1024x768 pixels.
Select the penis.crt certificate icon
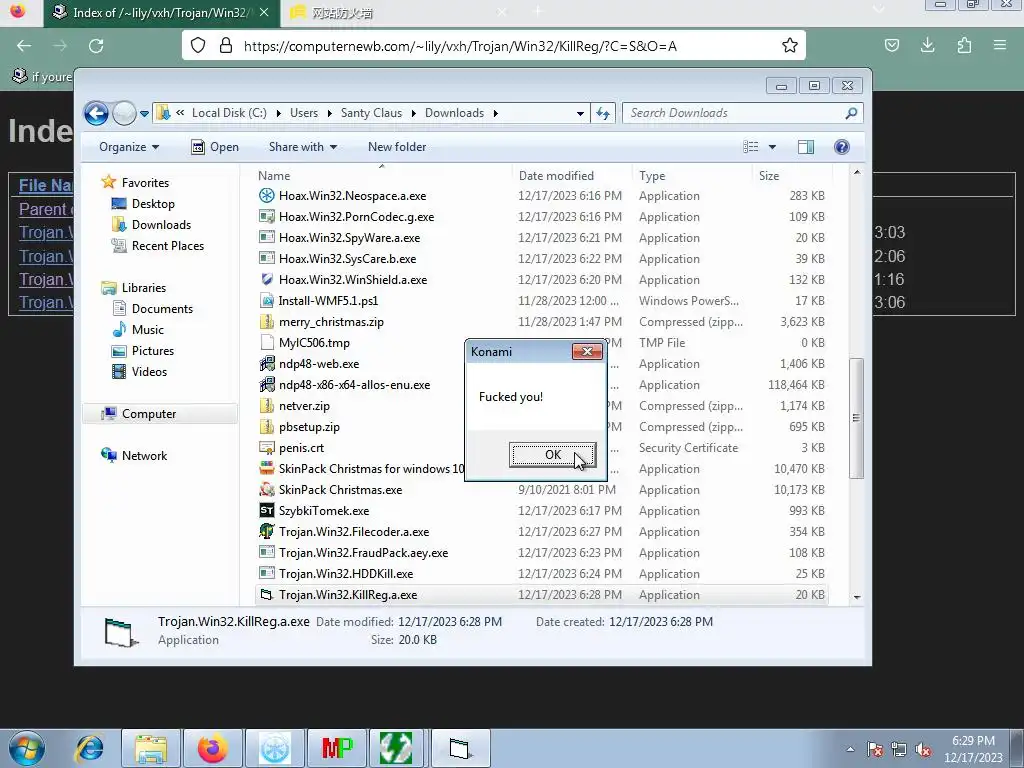[266, 448]
